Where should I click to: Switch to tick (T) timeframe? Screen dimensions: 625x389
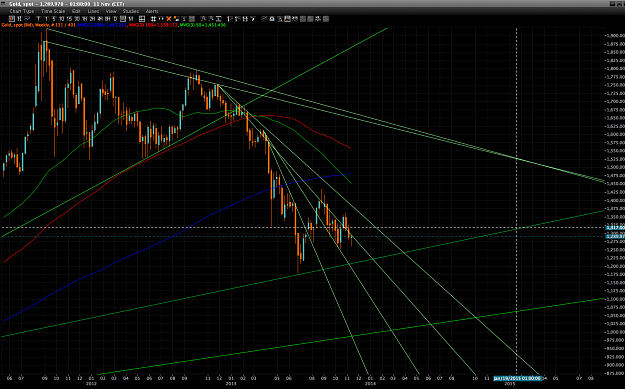coord(39,19)
